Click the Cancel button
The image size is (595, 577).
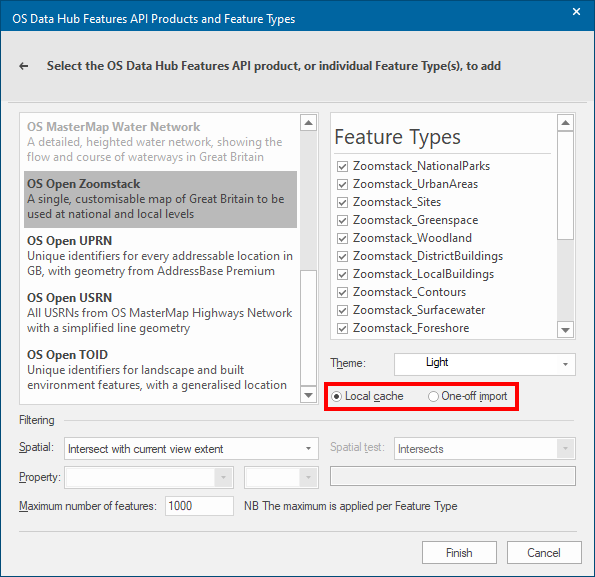coord(544,553)
